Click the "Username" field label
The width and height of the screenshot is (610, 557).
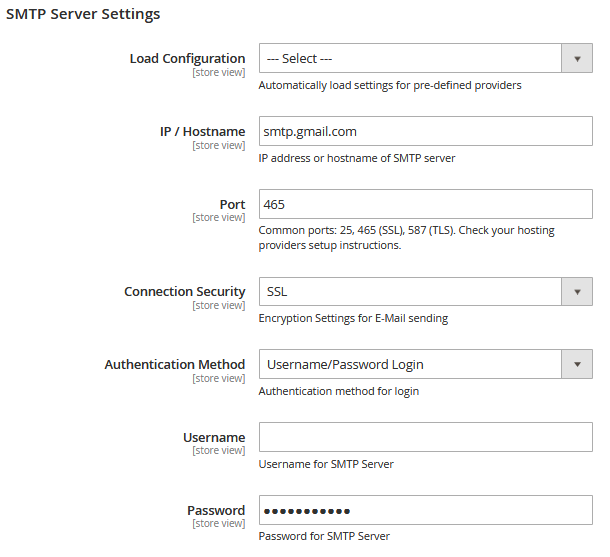[213, 437]
